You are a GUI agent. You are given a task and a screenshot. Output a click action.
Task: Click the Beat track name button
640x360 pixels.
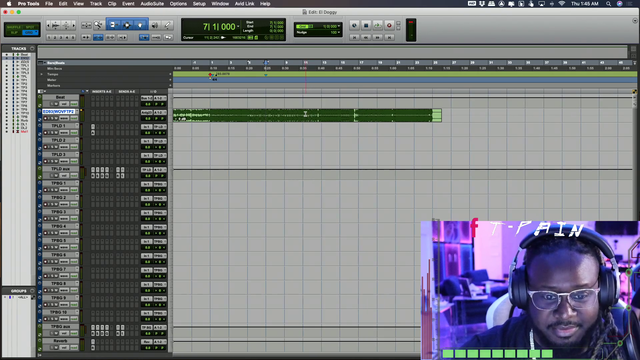click(x=60, y=97)
